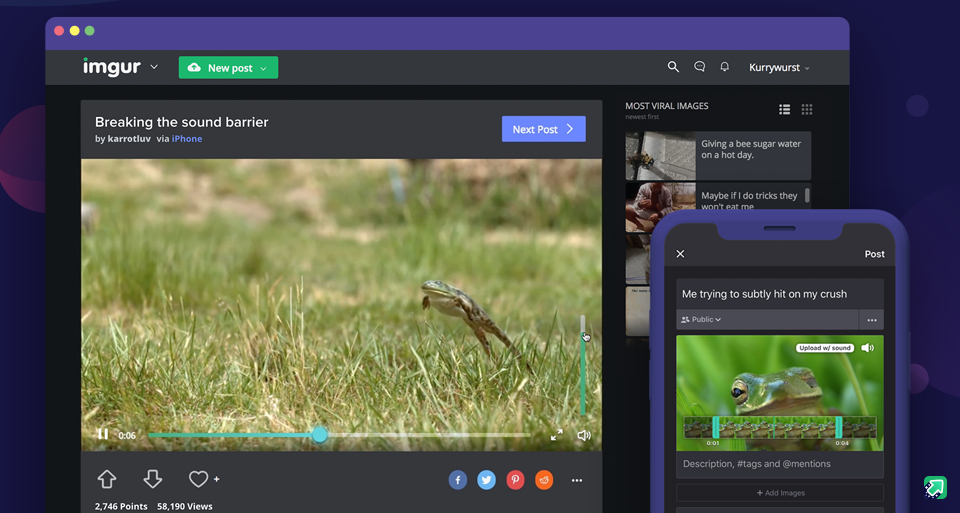
Task: Click the search magnifier icon
Action: pos(673,67)
